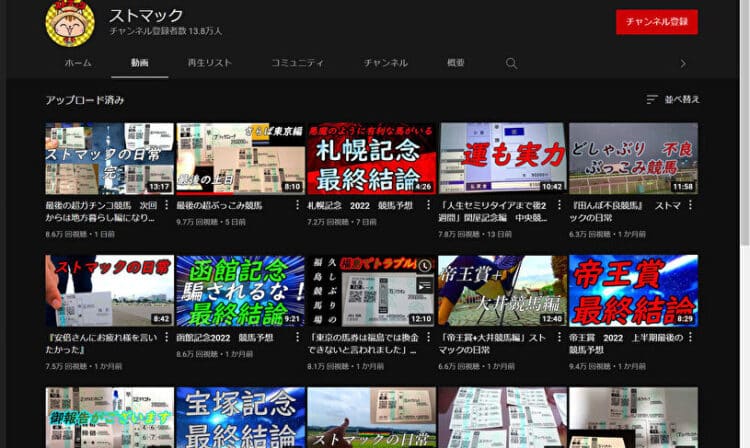
Task: Open the 函館記念 騙されるな thumbnail
Action: [x=241, y=291]
